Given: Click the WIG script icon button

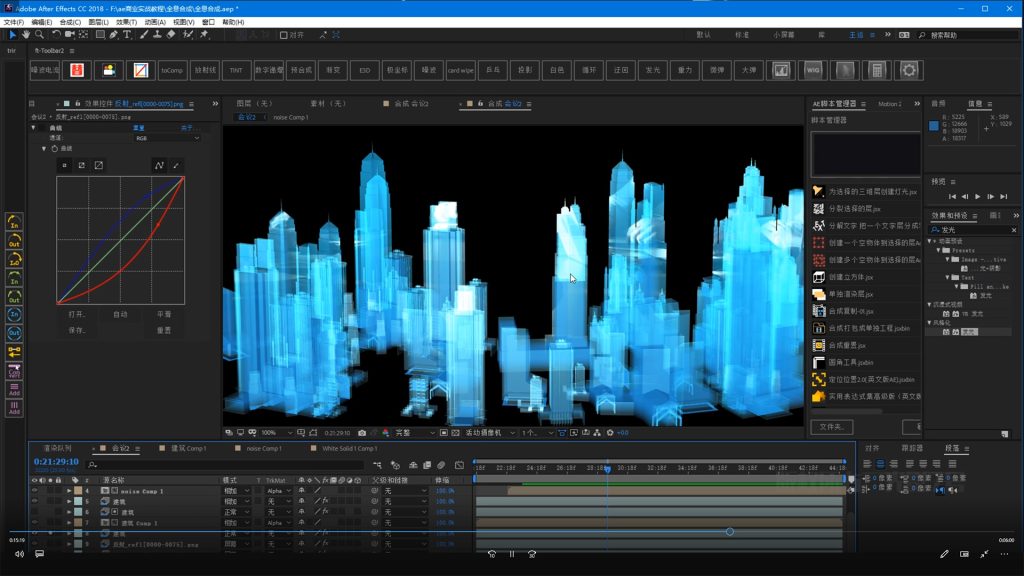Looking at the screenshot, I should point(813,71).
